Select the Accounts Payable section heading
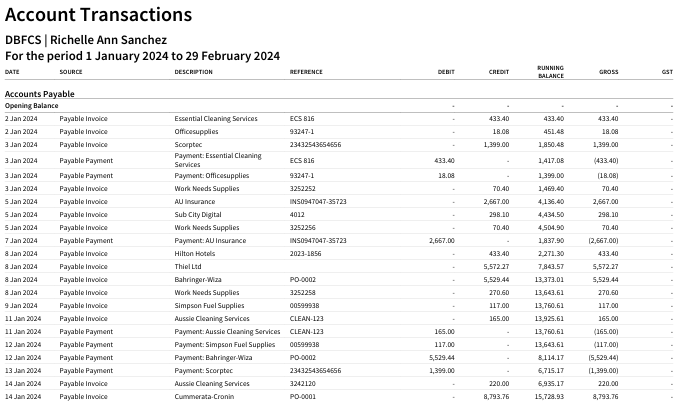The image size is (684, 406). tap(40, 94)
